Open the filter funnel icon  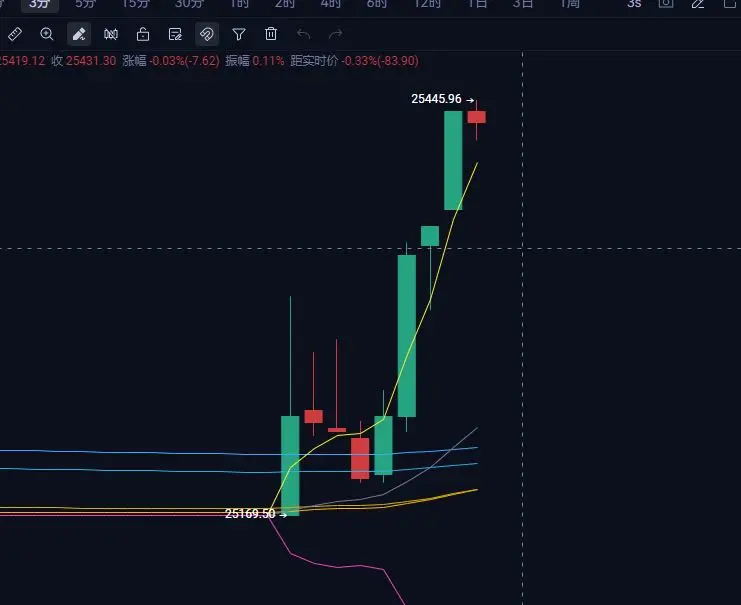(x=239, y=34)
